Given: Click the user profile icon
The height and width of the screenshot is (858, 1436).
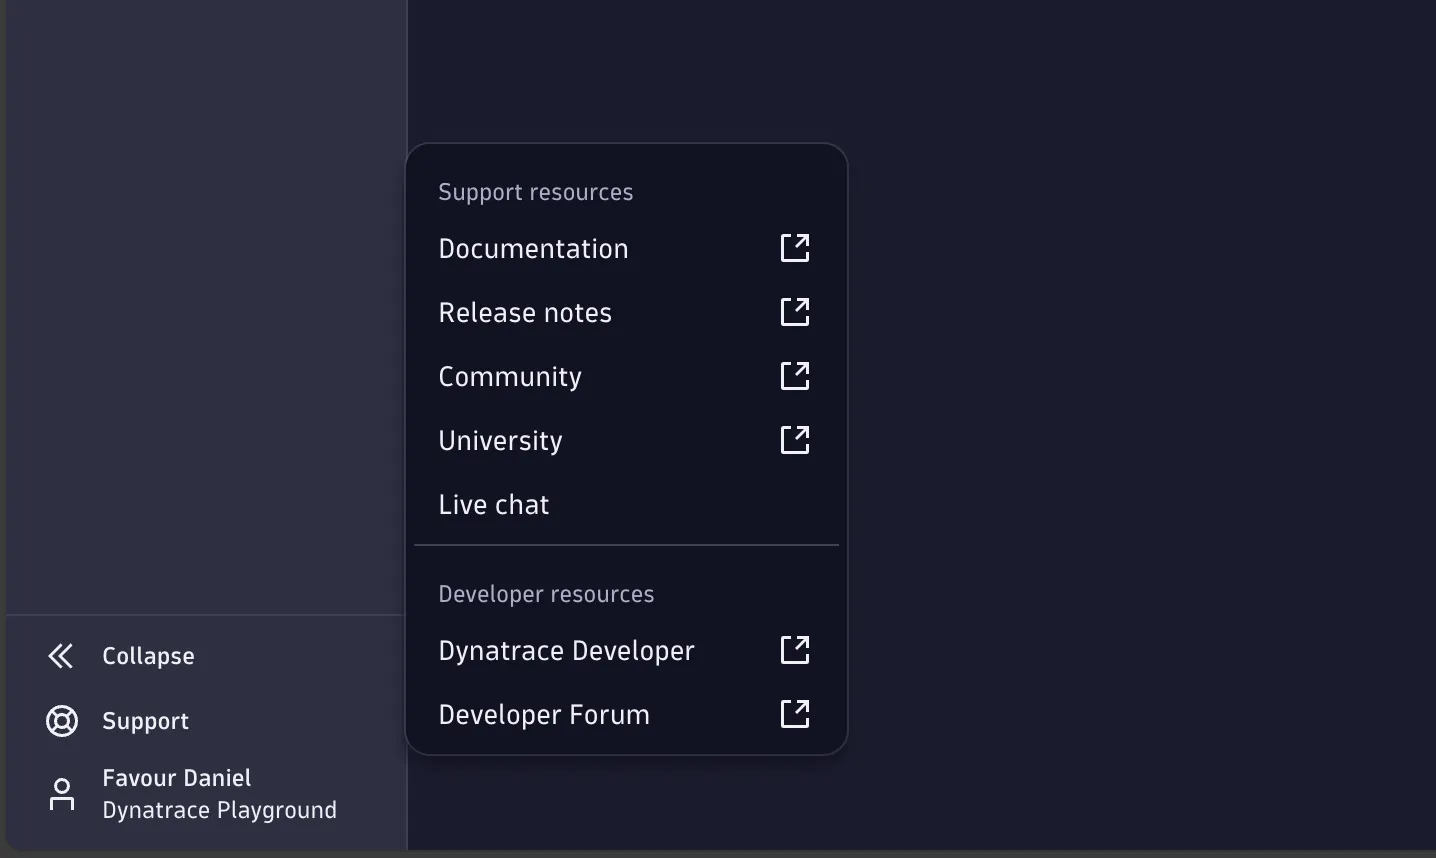Looking at the screenshot, I should point(62,794).
